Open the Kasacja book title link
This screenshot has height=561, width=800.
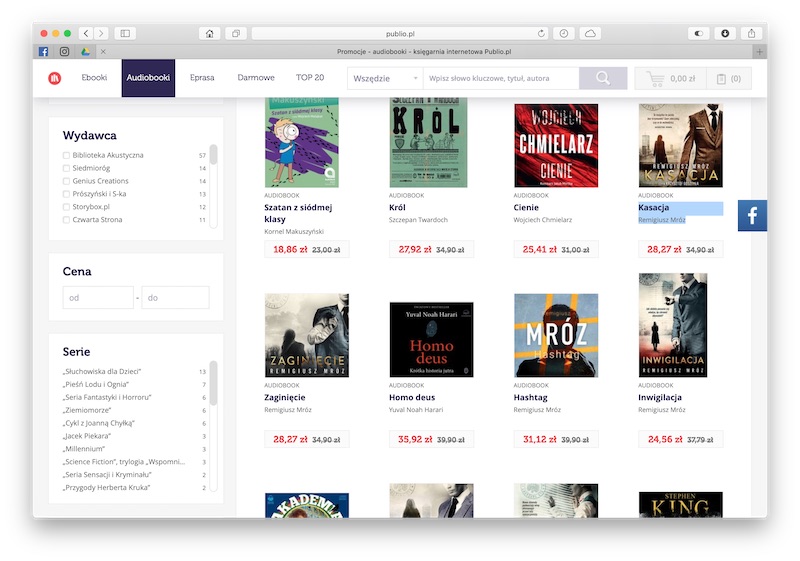click(x=654, y=208)
